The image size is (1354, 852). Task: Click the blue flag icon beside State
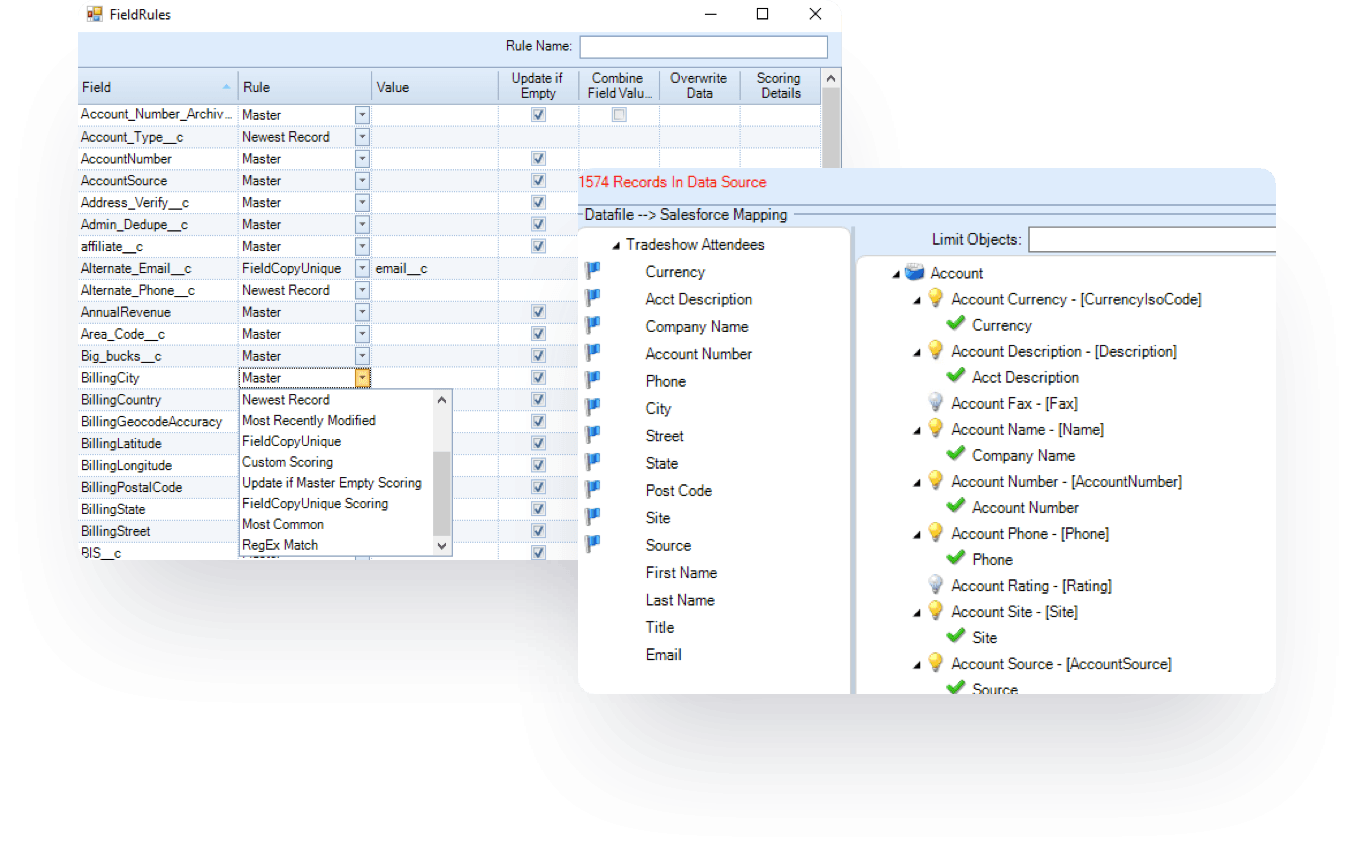pos(593,462)
